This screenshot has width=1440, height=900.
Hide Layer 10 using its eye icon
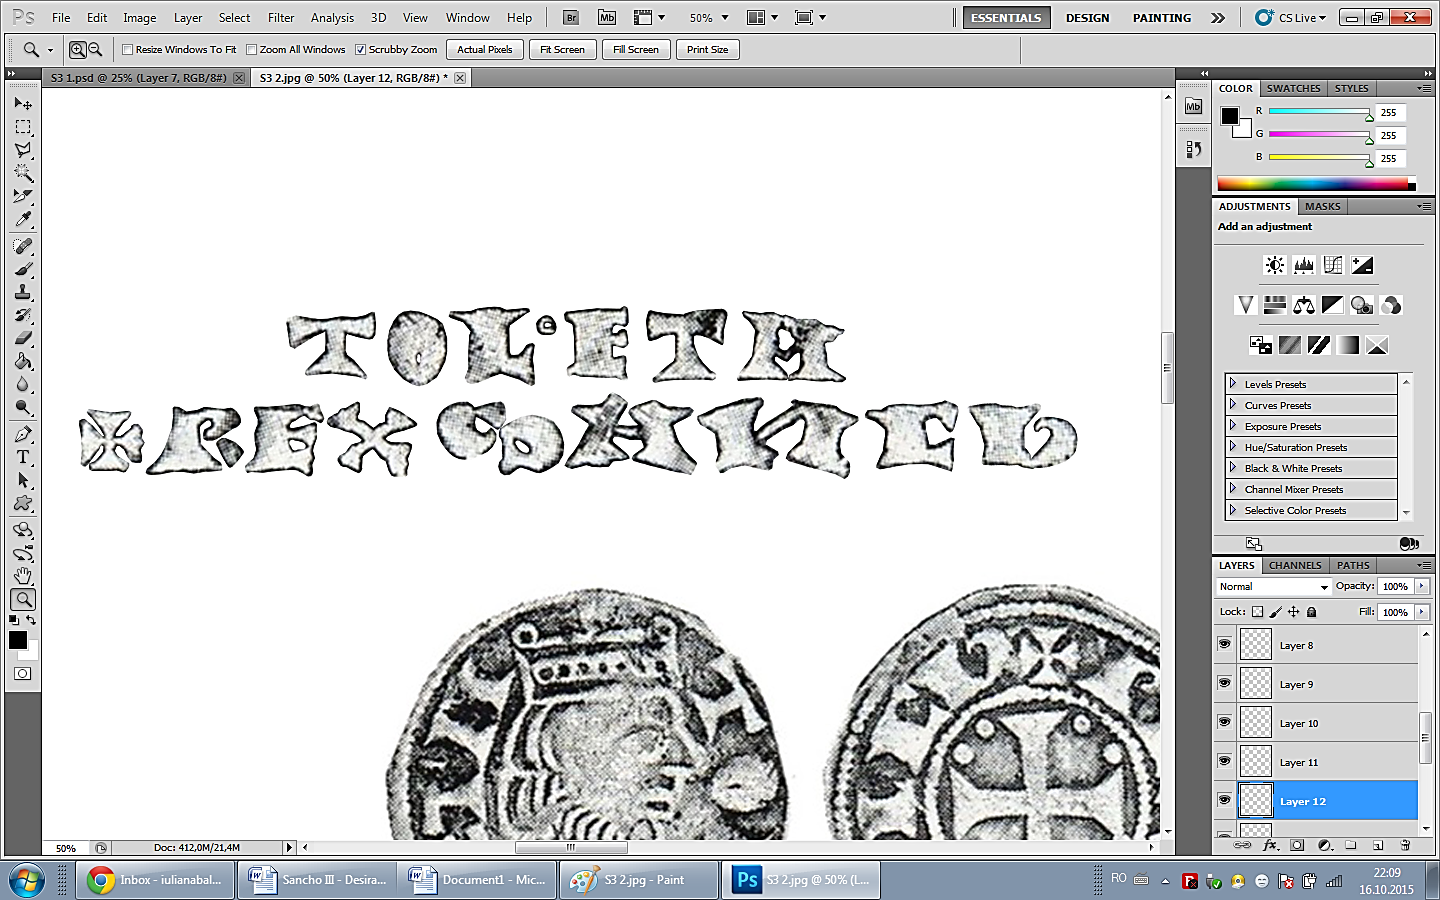pos(1224,722)
